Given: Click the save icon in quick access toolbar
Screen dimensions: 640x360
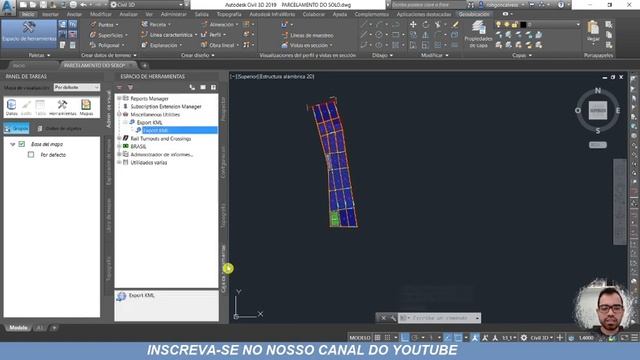Looking at the screenshot, I should coord(43,4).
